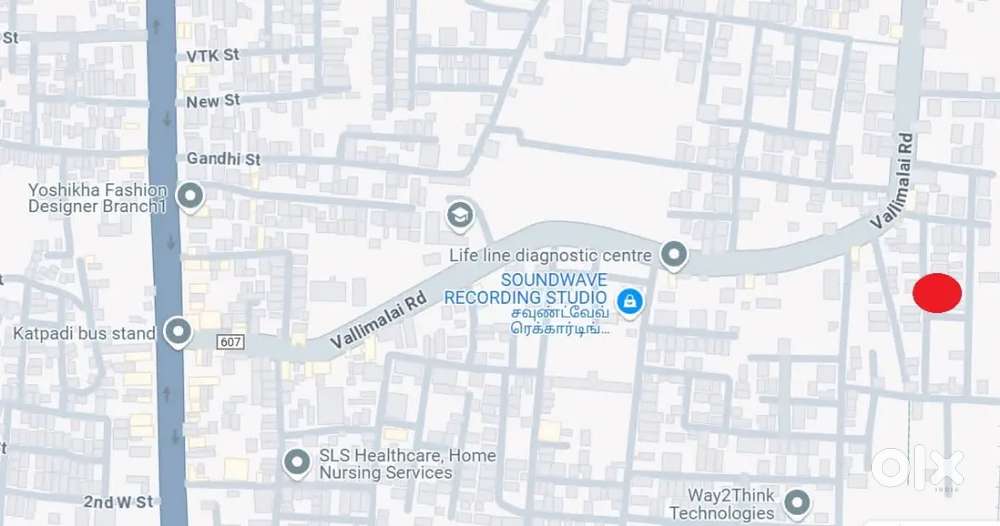
Task: Click the Yoshikha Fashion Designer pin icon
Action: (190, 196)
